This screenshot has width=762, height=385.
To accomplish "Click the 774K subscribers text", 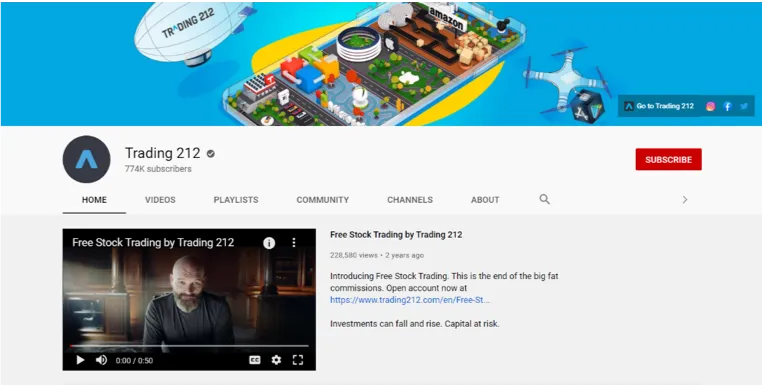I will click(158, 169).
